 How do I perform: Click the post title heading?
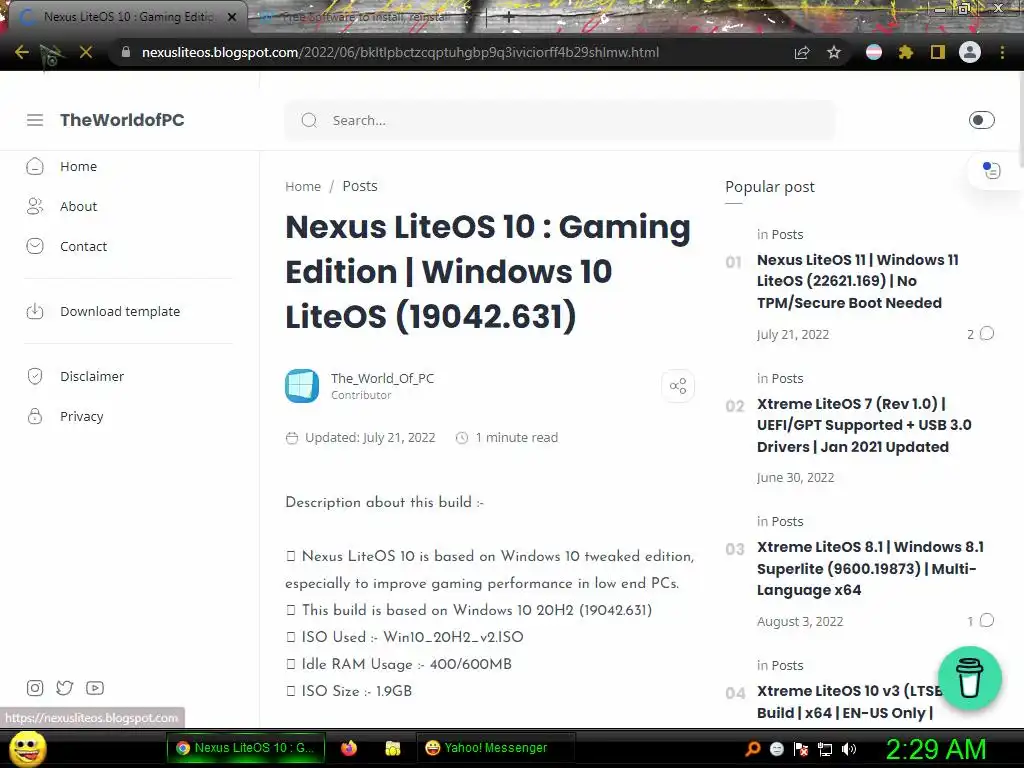pos(488,272)
